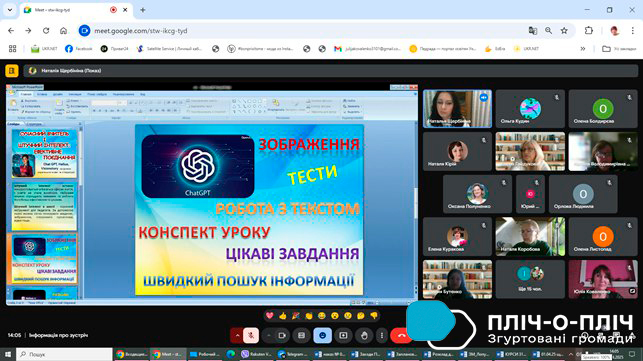Select the Наталя Коробова video tile

tap(530, 237)
